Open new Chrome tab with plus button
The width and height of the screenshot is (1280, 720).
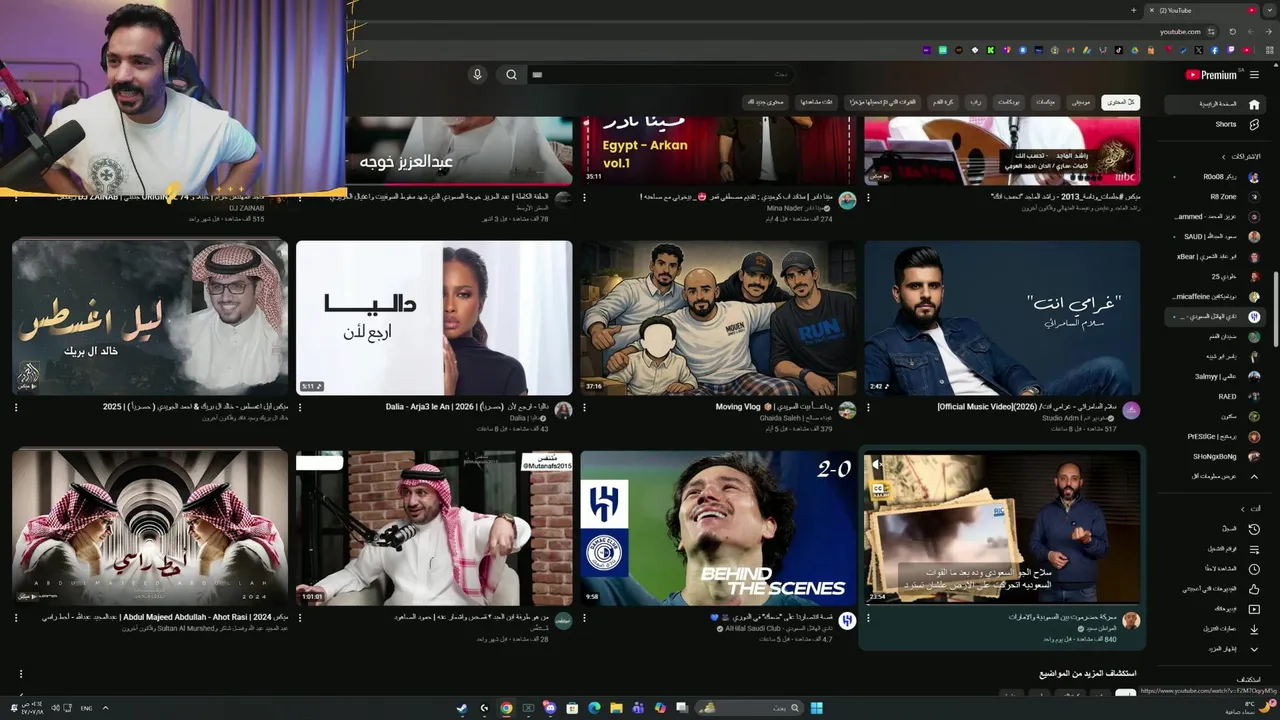tap(1133, 10)
